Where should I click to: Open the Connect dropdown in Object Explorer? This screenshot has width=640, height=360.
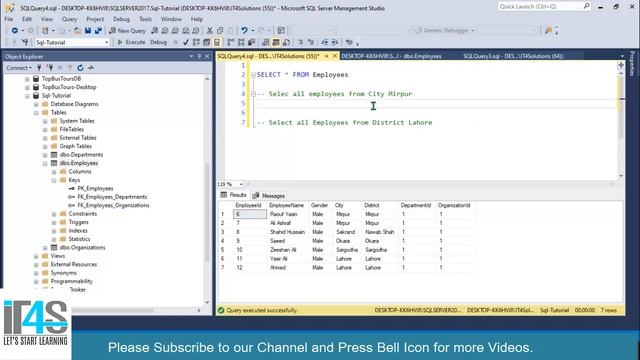click(x=19, y=68)
